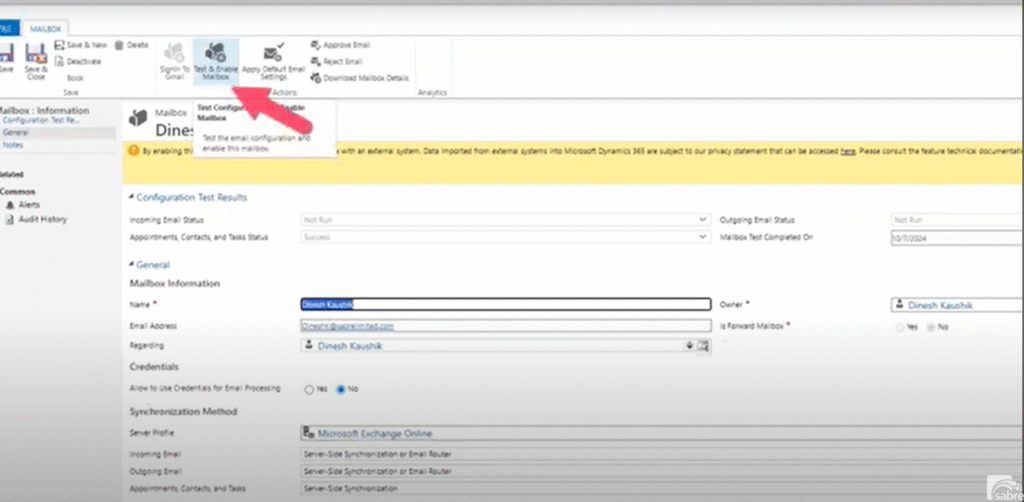Click Apply Default Email Settings icon
This screenshot has width=1024, height=502.
click(272, 53)
